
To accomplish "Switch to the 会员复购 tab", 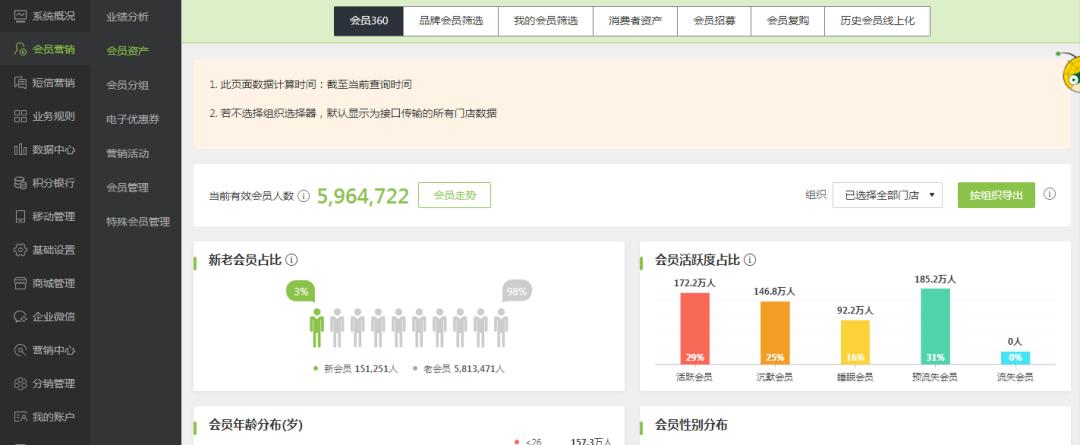I will tap(787, 21).
